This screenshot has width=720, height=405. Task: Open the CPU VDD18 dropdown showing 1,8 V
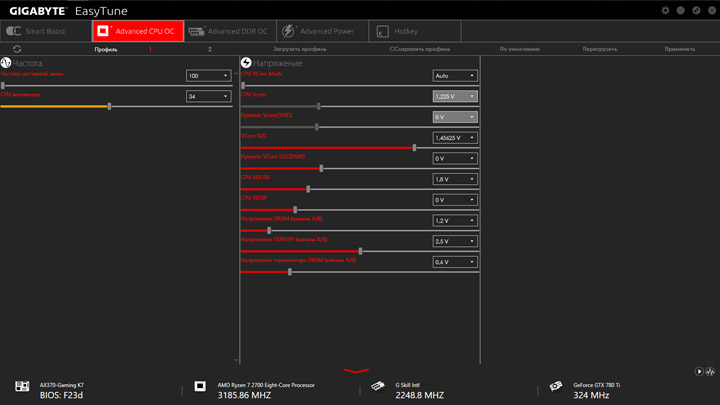click(455, 179)
